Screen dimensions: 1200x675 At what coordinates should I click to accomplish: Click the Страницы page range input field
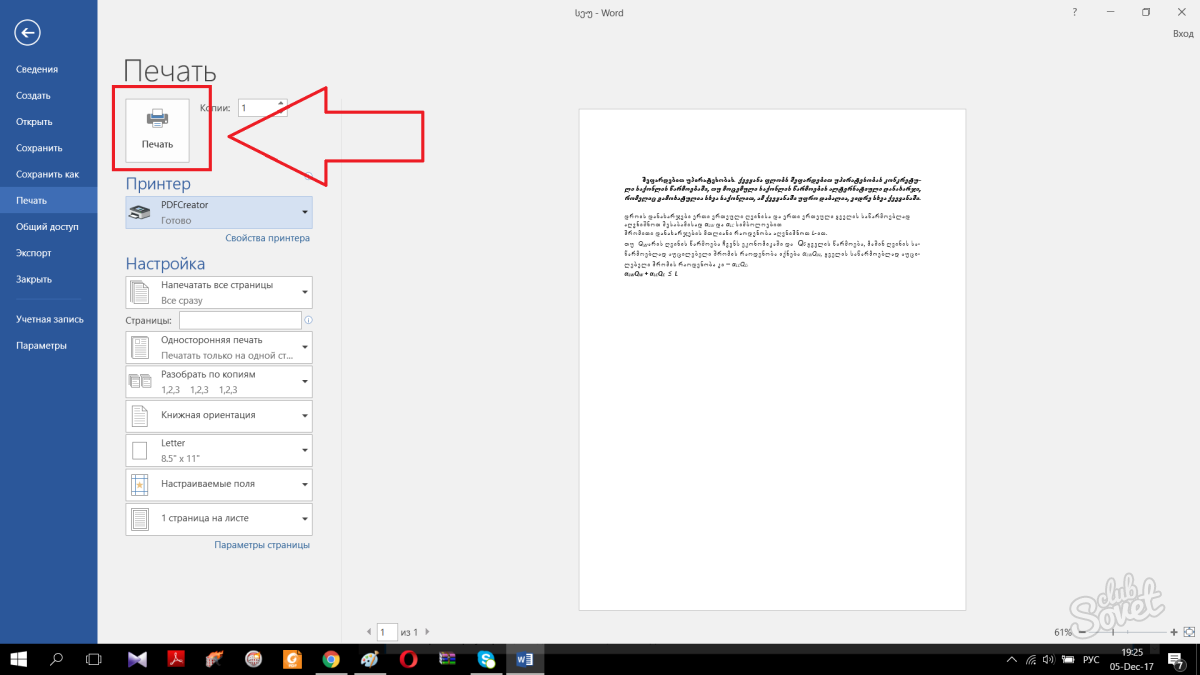tap(240, 320)
